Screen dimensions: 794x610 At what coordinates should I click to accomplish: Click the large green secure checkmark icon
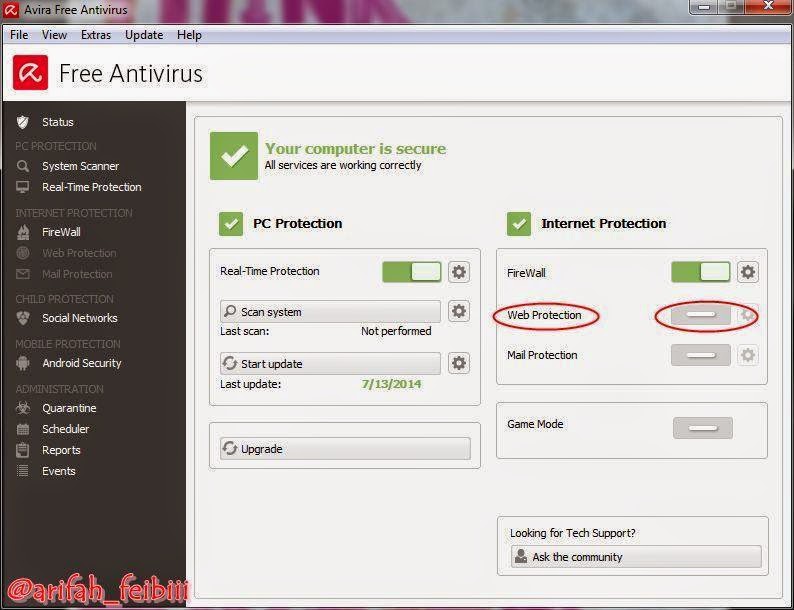pos(234,156)
